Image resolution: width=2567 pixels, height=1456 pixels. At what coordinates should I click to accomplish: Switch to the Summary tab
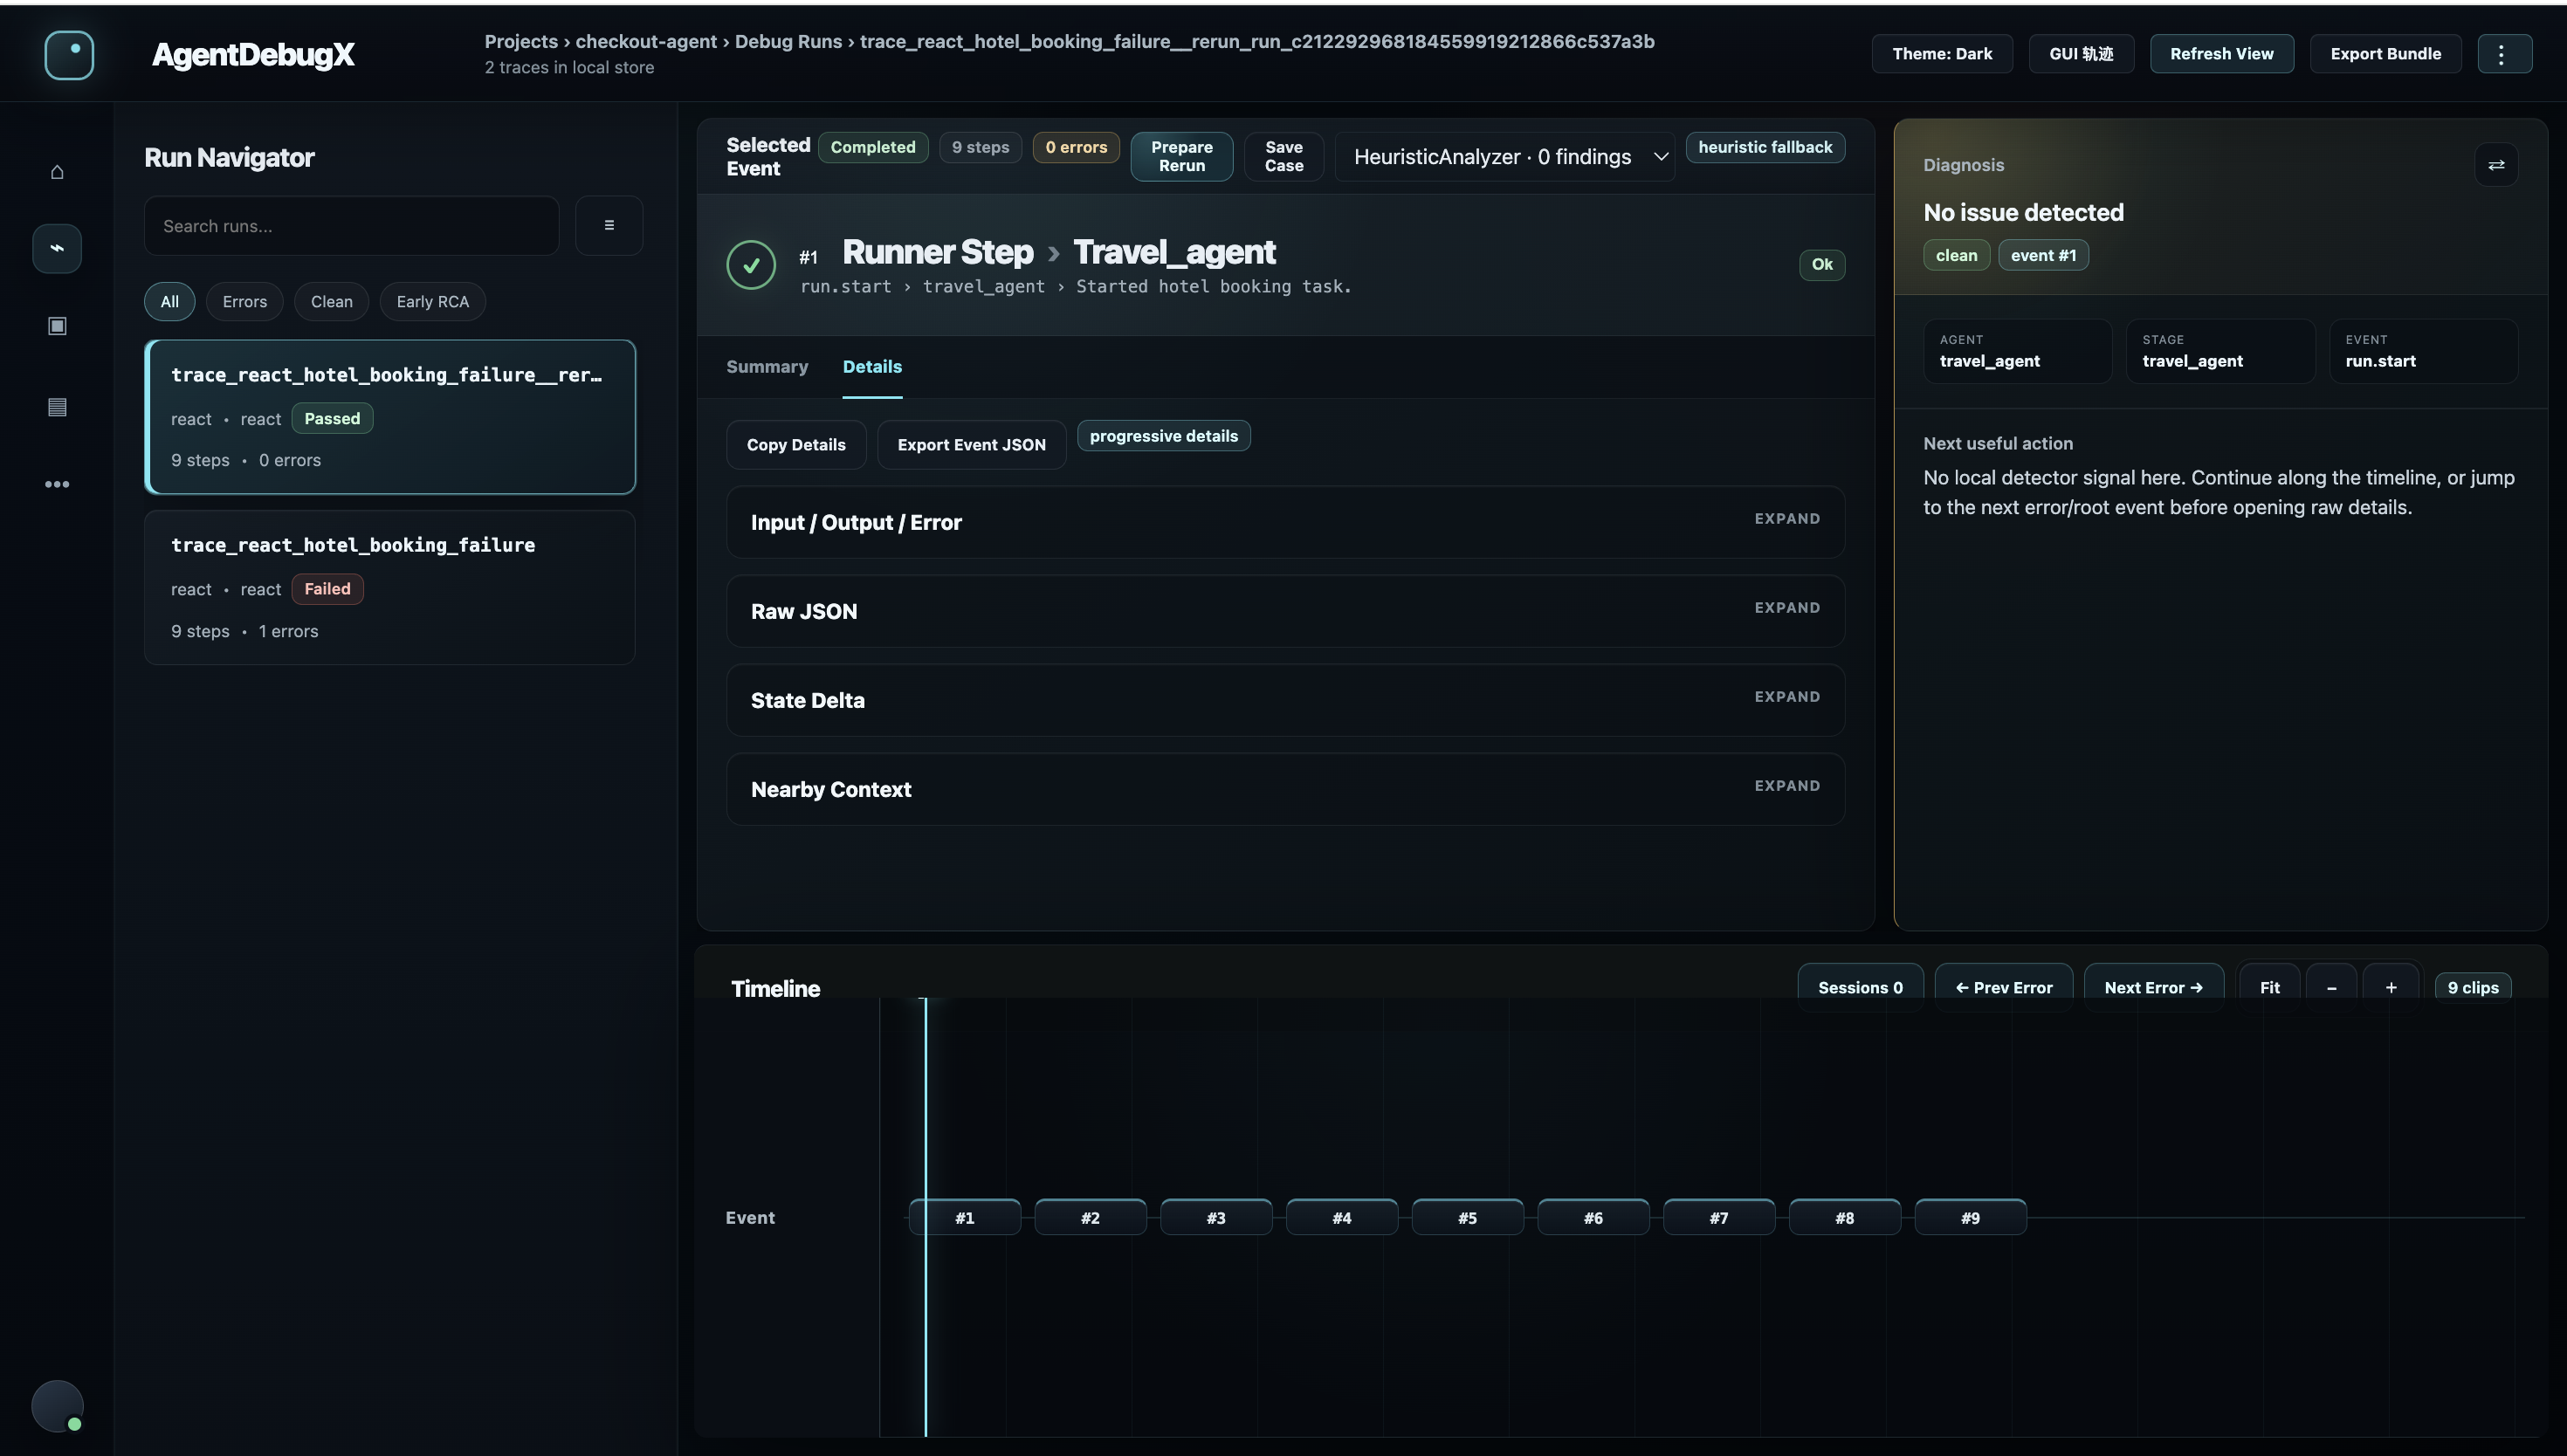[767, 366]
